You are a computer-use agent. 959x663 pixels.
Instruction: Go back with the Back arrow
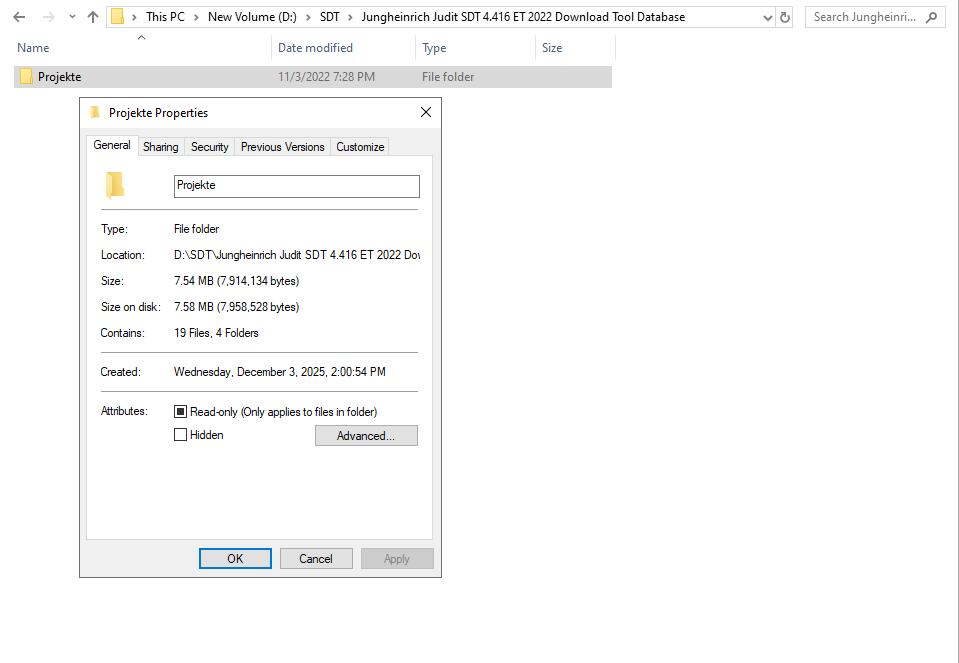click(19, 17)
